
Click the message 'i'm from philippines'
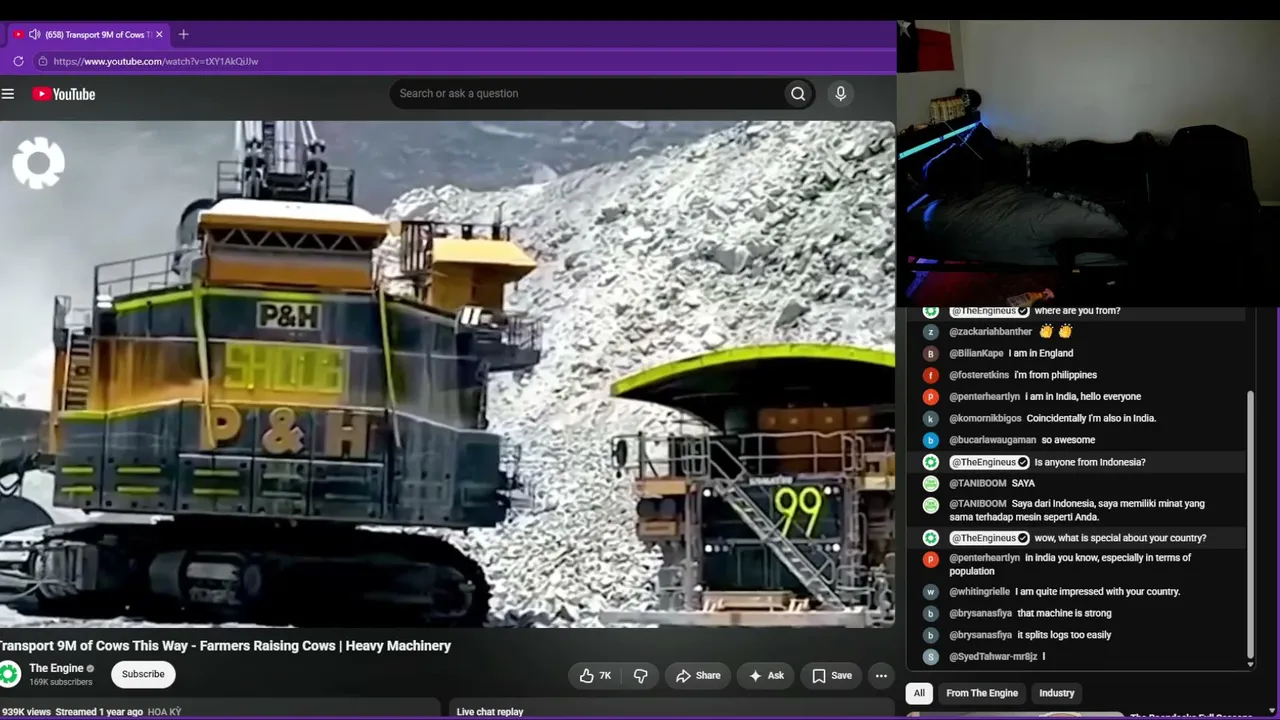(x=1055, y=375)
